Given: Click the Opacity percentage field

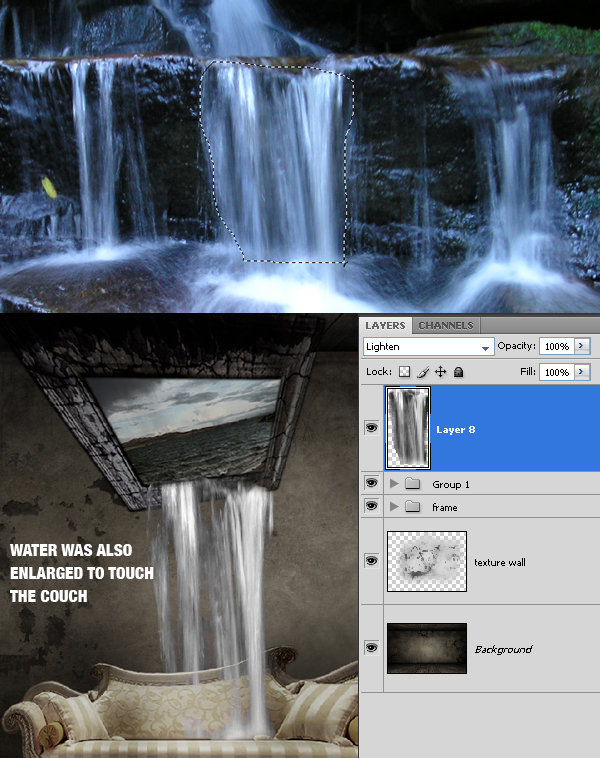Looking at the screenshot, I should point(556,346).
